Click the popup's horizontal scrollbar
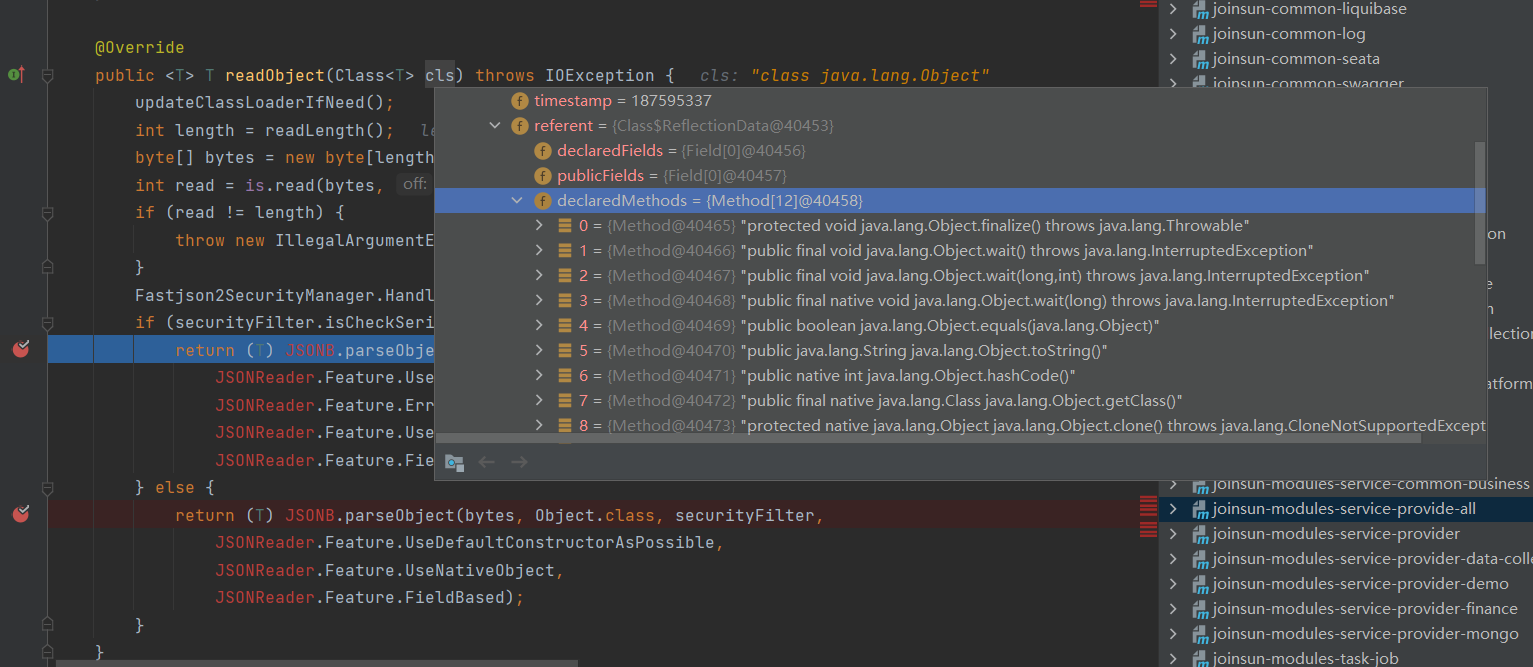The image size is (1533, 667). [x=928, y=438]
